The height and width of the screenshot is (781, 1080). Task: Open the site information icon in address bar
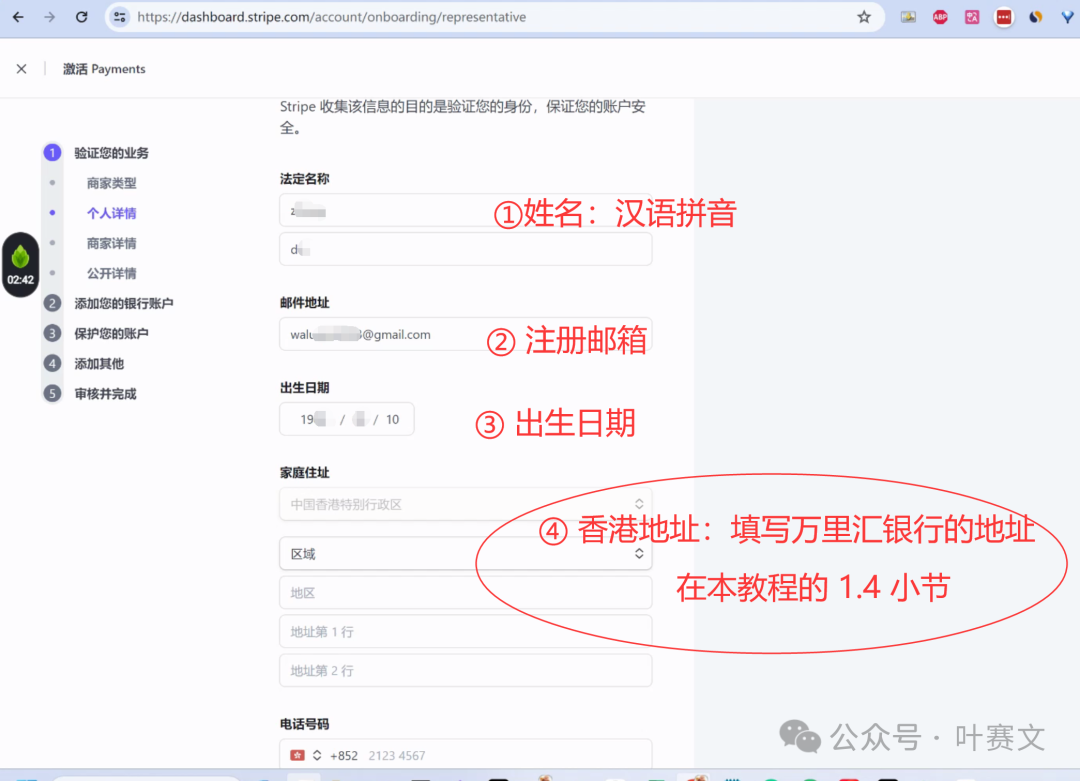click(x=120, y=17)
